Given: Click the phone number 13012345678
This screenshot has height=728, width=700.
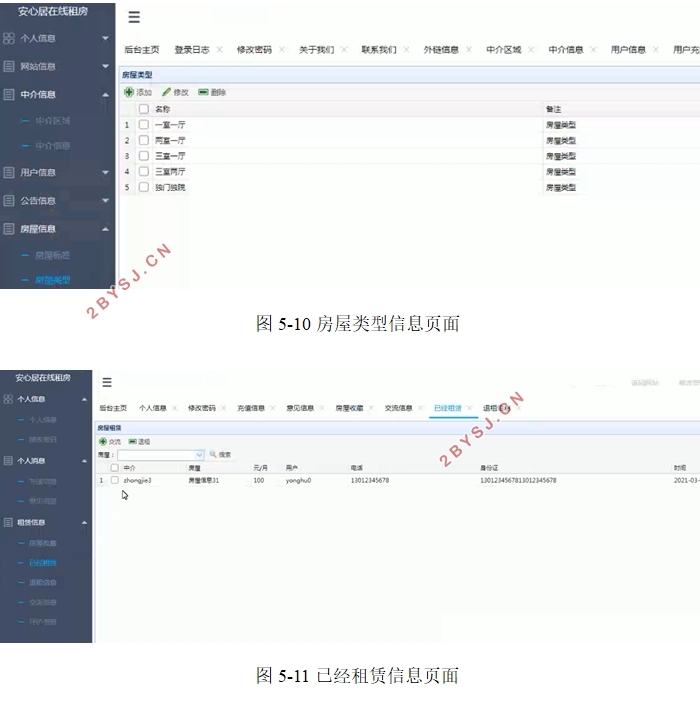Looking at the screenshot, I should [x=370, y=480].
